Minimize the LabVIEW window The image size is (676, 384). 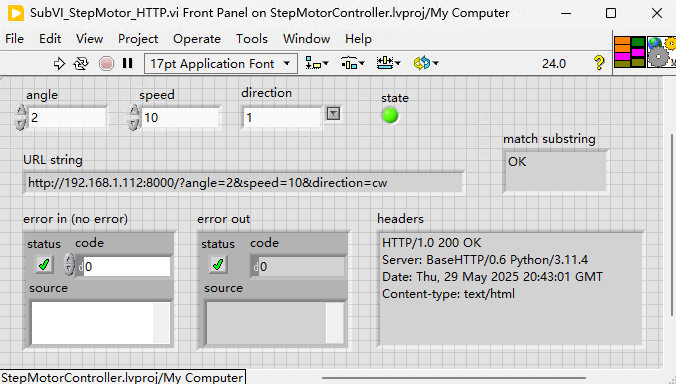566,13
